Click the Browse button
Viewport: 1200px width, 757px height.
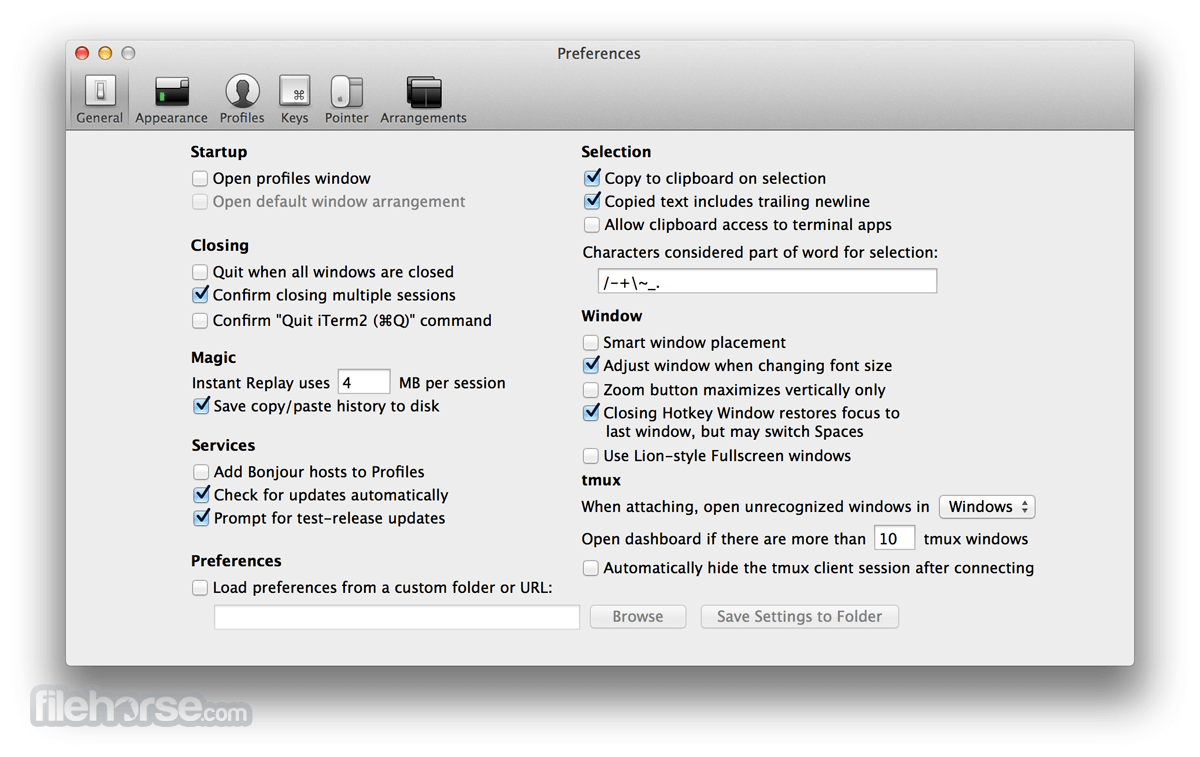click(x=638, y=617)
